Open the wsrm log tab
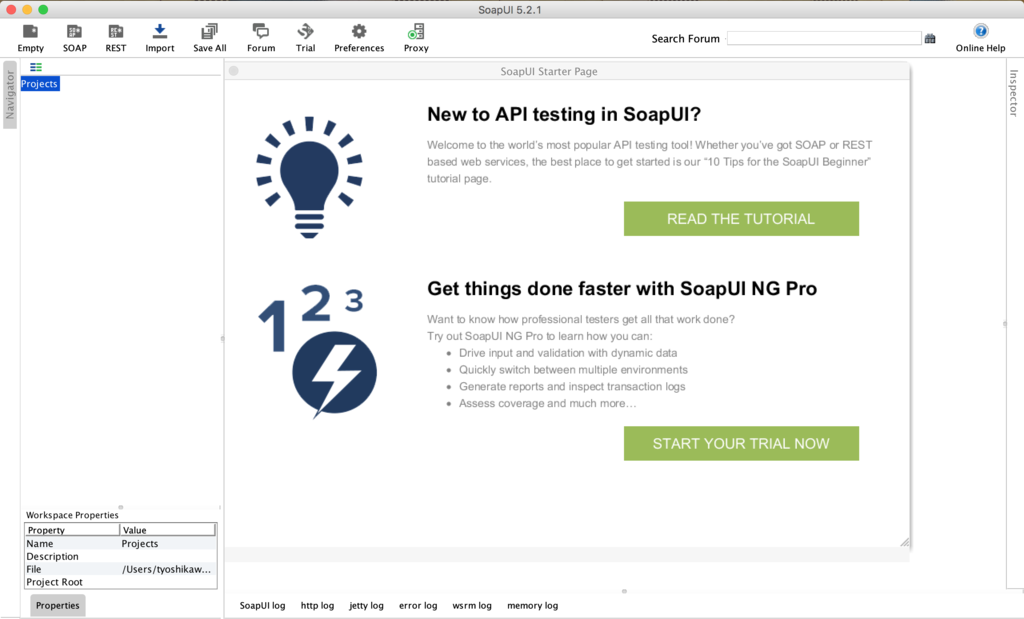This screenshot has width=1024, height=619. coord(472,605)
